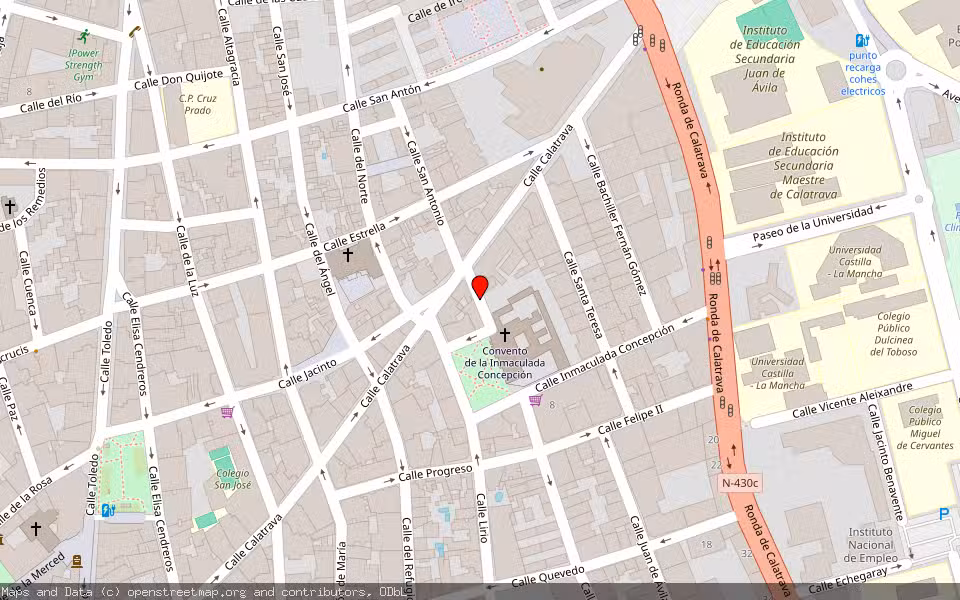This screenshot has height=600, width=960.
Task: Click the 'Calle de la Luz' label
Action: coord(187,260)
